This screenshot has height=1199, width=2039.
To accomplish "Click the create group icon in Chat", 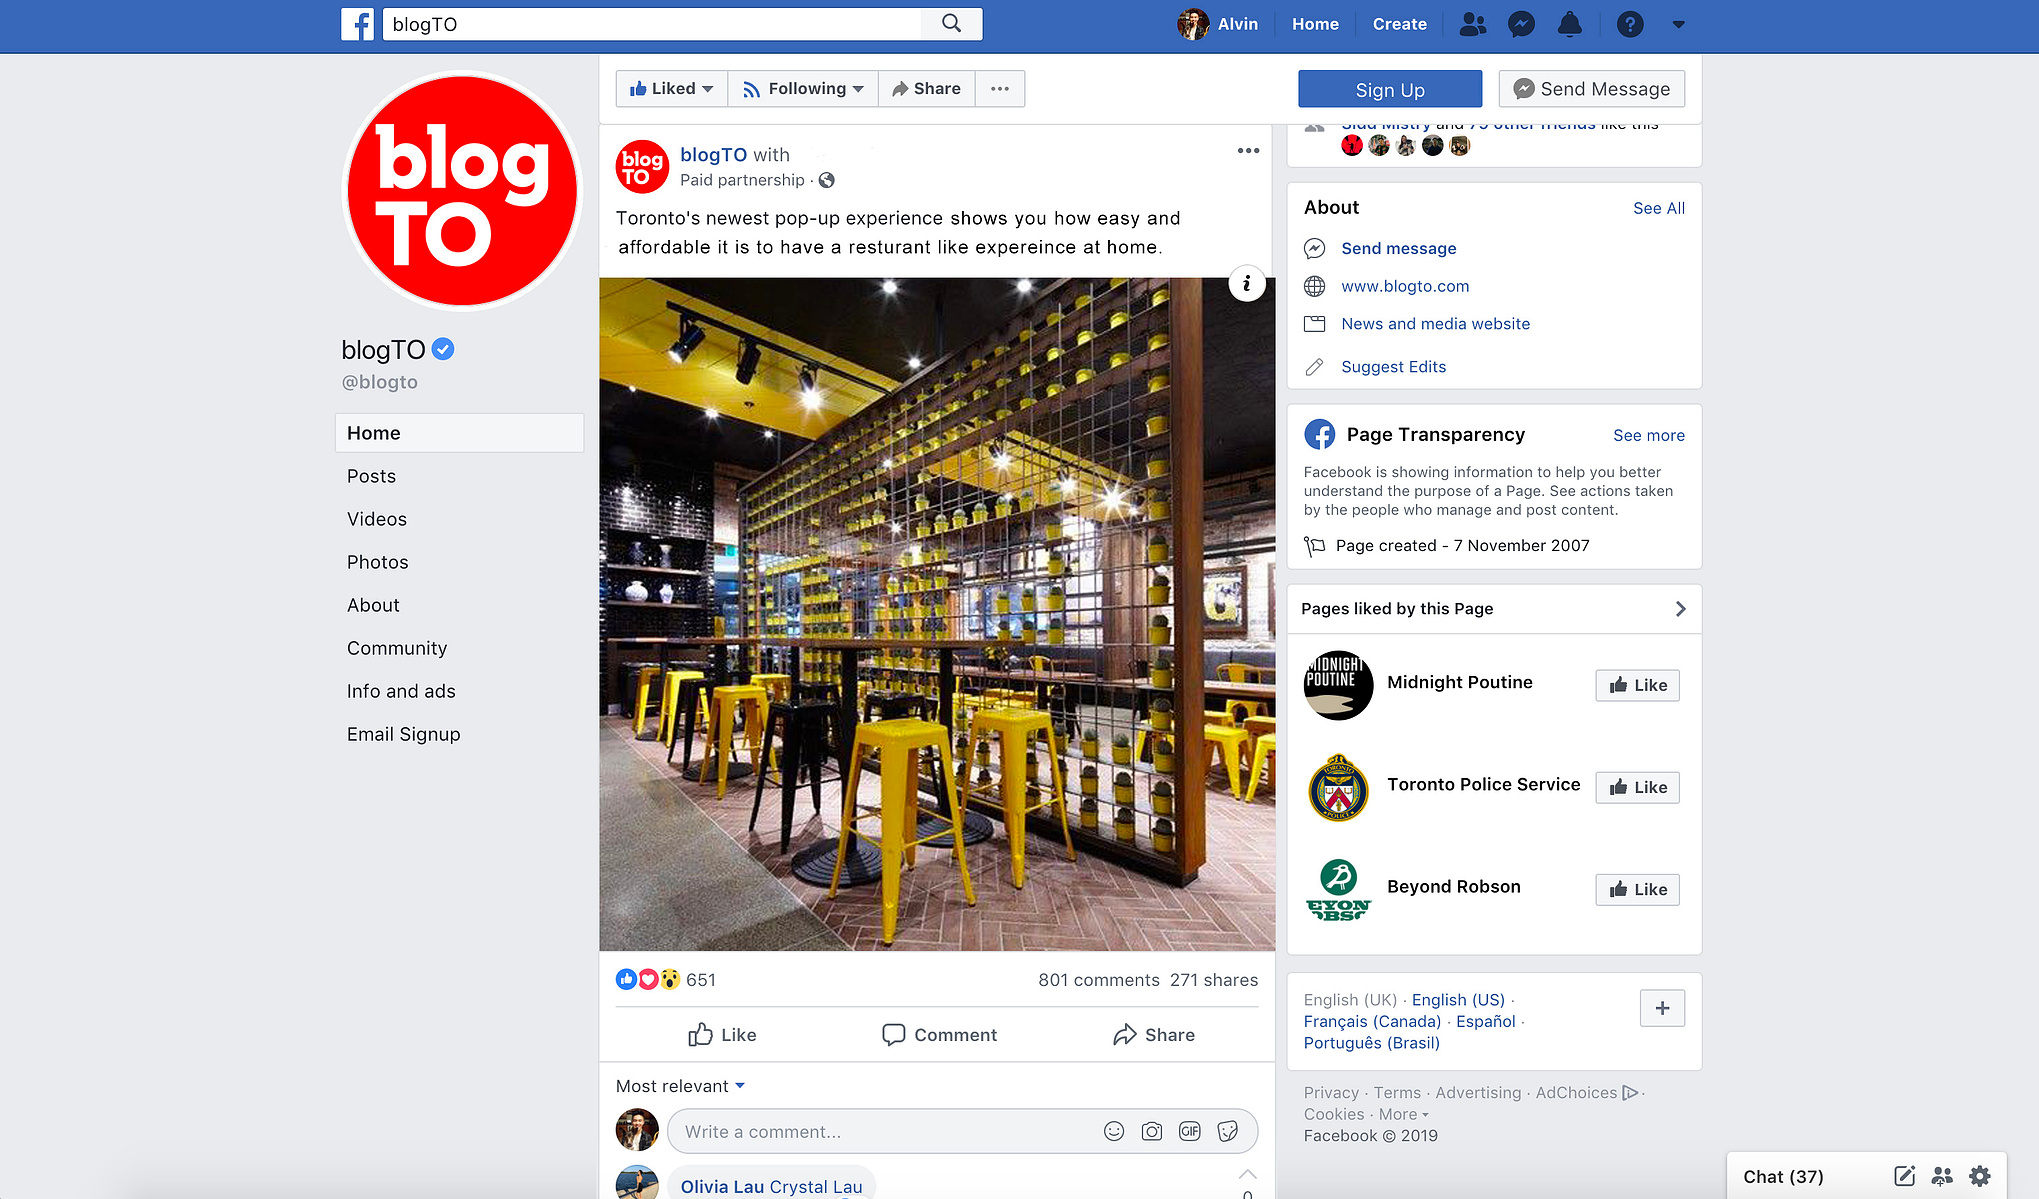I will (x=1942, y=1176).
